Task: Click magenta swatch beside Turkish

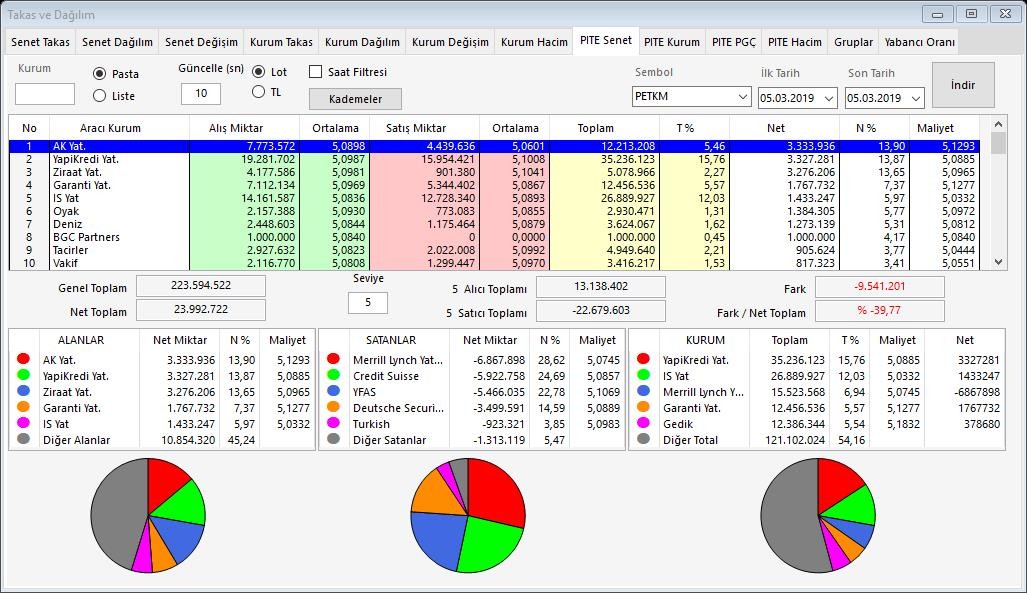Action: point(333,423)
